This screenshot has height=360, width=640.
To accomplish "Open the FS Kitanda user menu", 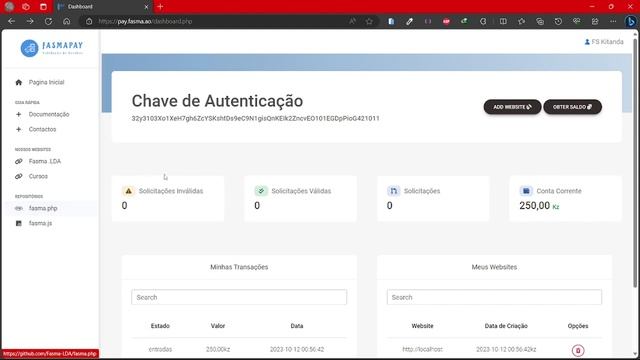I will [x=604, y=42].
